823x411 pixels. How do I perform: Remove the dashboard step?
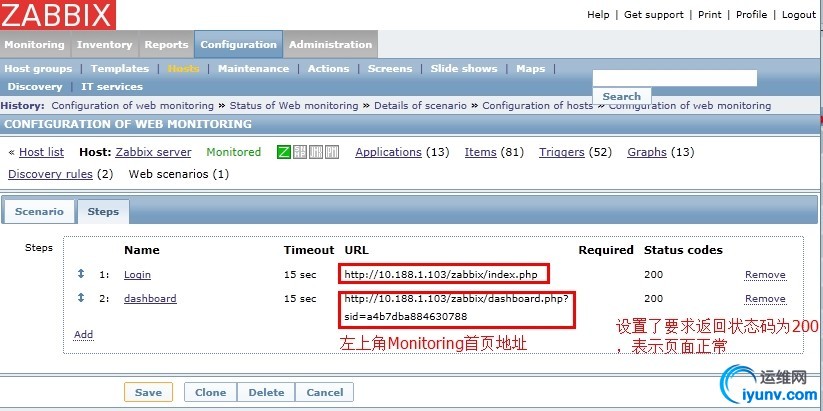(765, 299)
